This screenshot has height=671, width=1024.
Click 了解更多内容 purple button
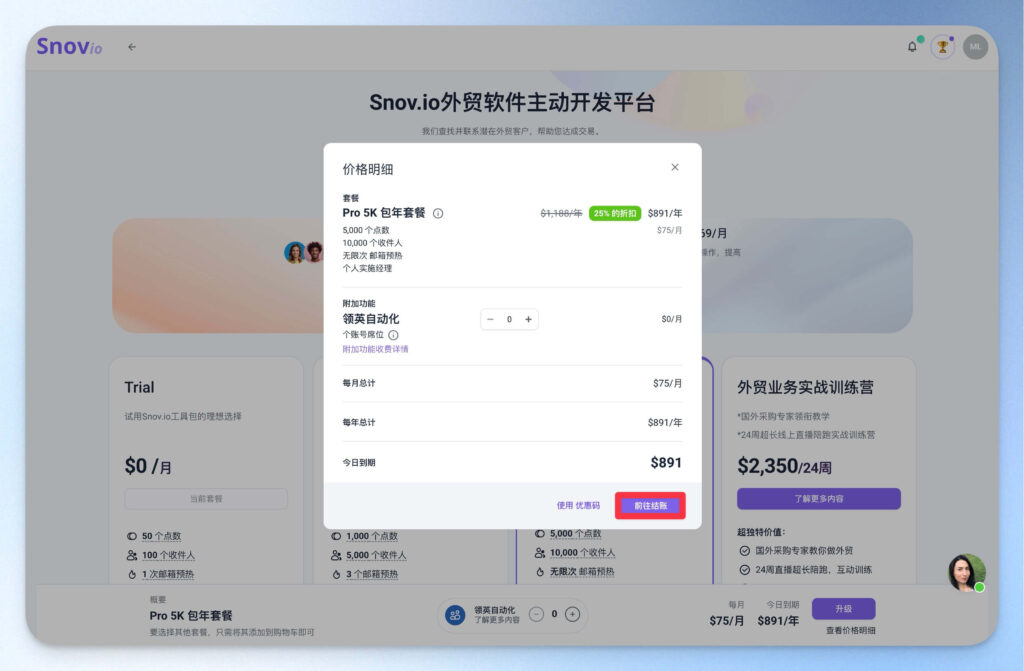click(x=819, y=499)
